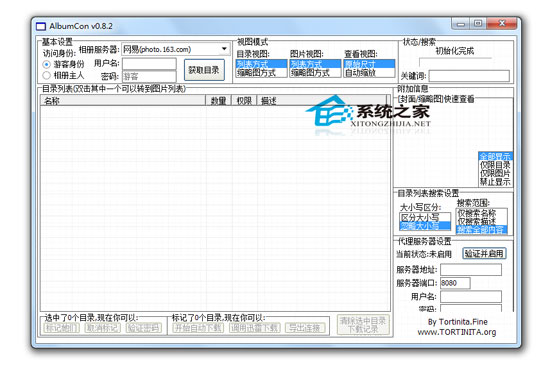Viewport: 550px width, 365px height.
Task: Click the 关键词 search field
Action: 469,76
